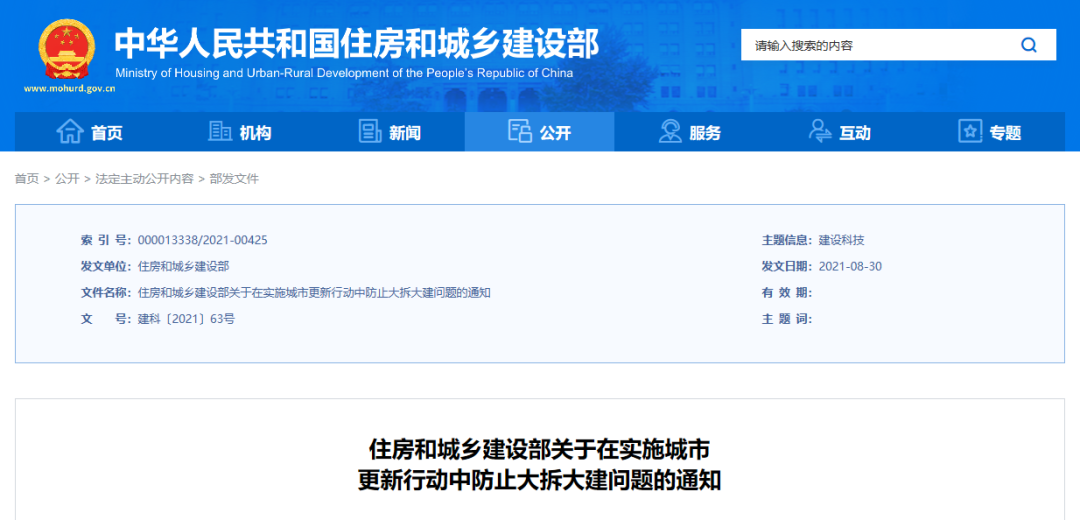Go to 公开 in the breadcrumb
This screenshot has width=1080, height=520.
click(68, 179)
